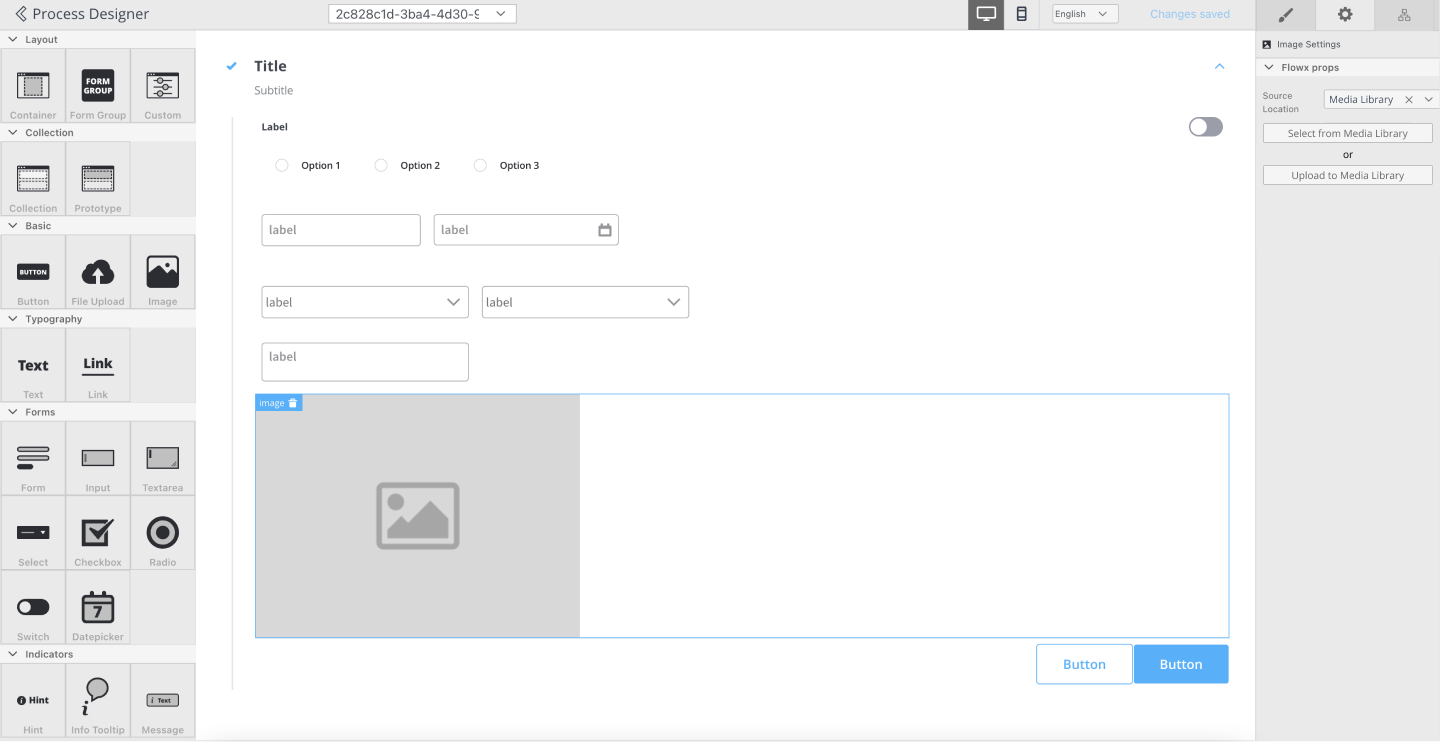Select the Option 1 radio button
1440x742 pixels.
(282, 166)
